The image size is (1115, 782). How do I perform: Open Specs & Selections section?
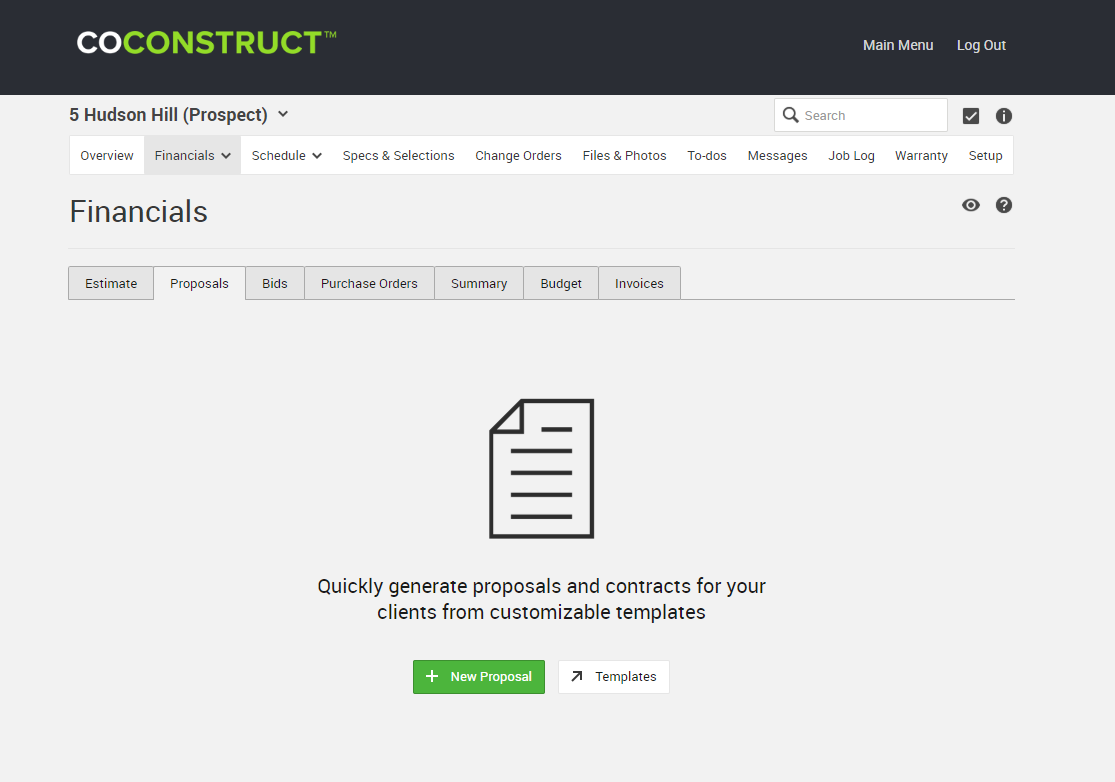pyautogui.click(x=398, y=156)
